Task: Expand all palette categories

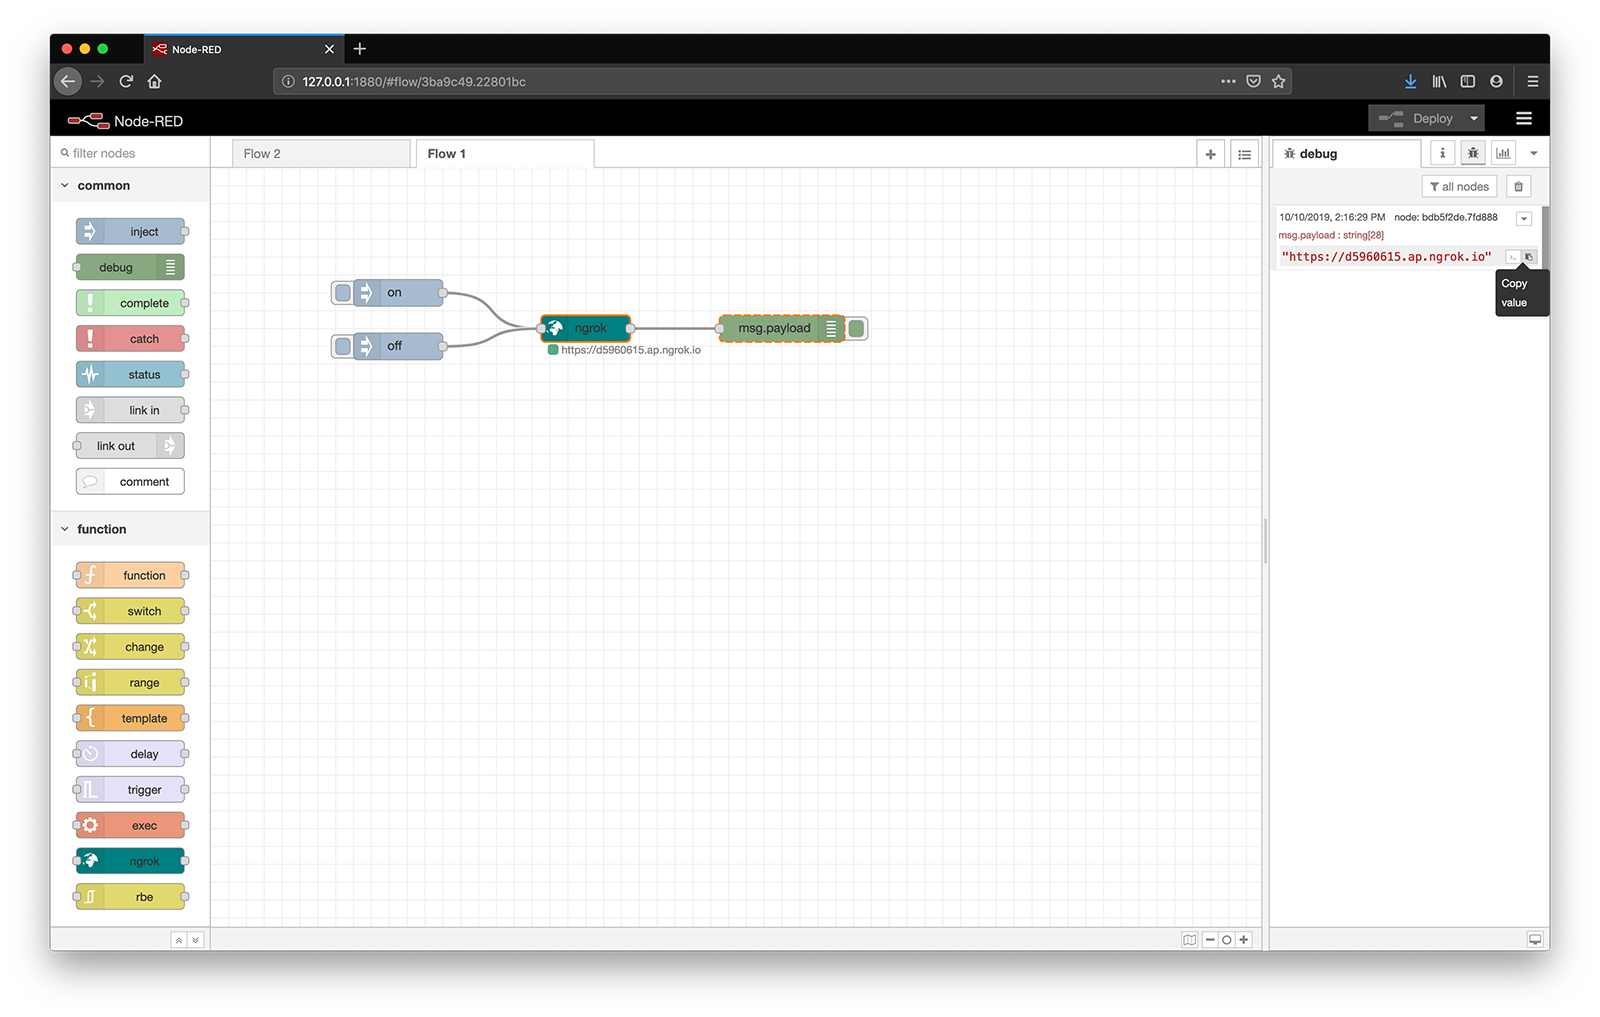Action: tap(195, 940)
